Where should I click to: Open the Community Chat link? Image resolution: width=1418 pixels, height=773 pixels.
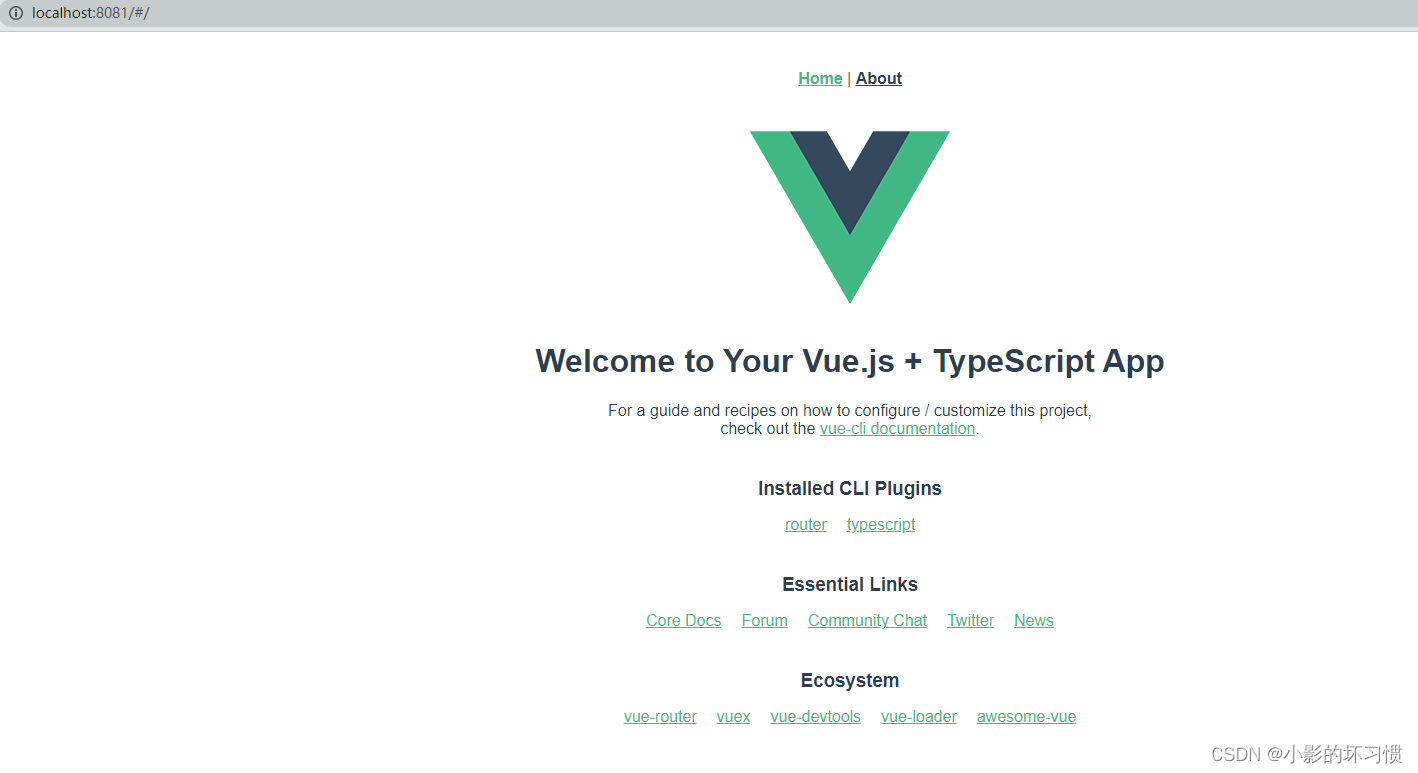866,620
